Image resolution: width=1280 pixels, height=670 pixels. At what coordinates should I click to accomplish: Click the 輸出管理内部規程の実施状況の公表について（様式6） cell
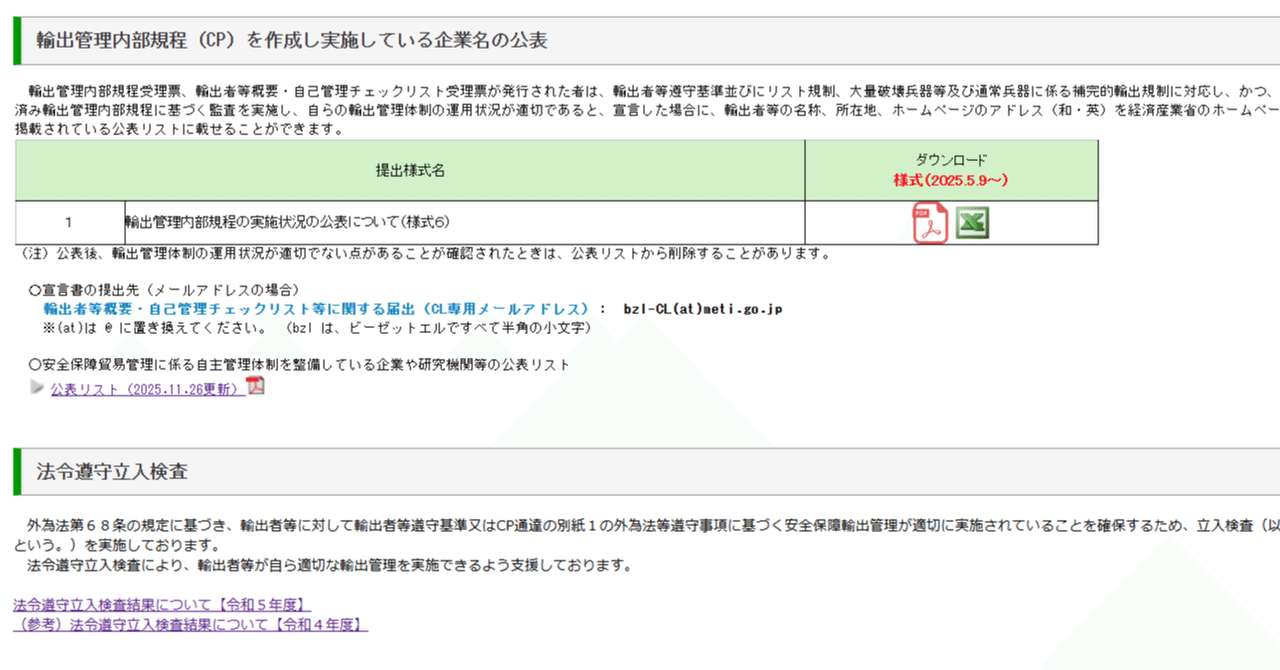click(x=290, y=222)
